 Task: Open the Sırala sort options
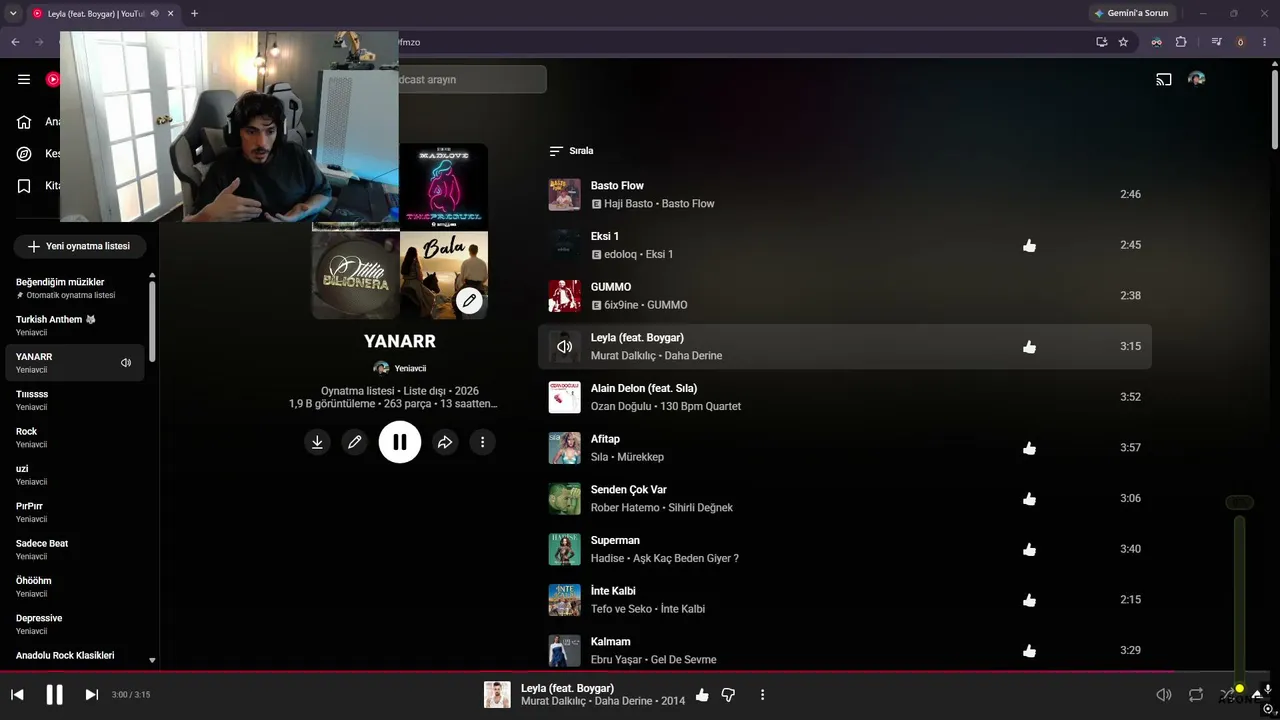572,151
